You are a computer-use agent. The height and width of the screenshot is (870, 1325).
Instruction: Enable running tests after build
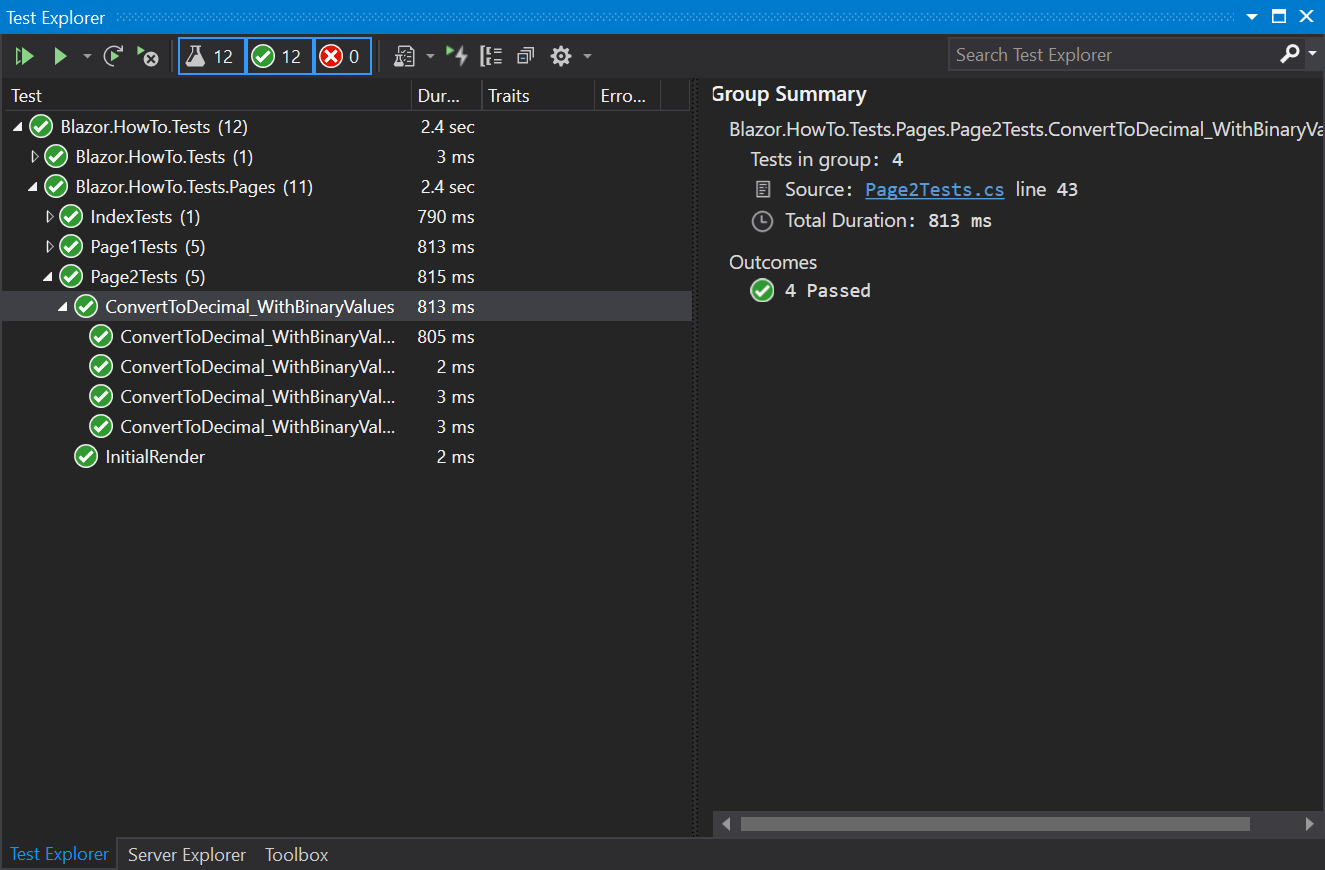pyautogui.click(x=457, y=56)
